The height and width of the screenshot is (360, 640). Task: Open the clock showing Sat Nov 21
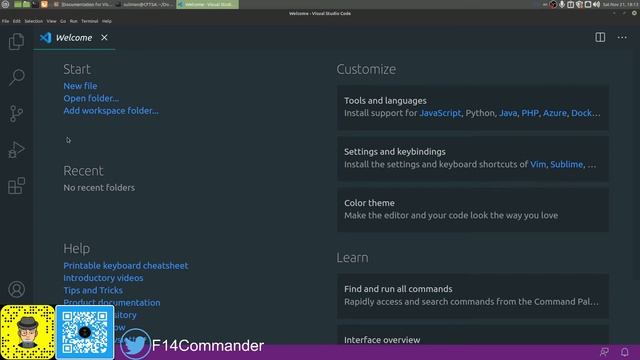[620, 4]
